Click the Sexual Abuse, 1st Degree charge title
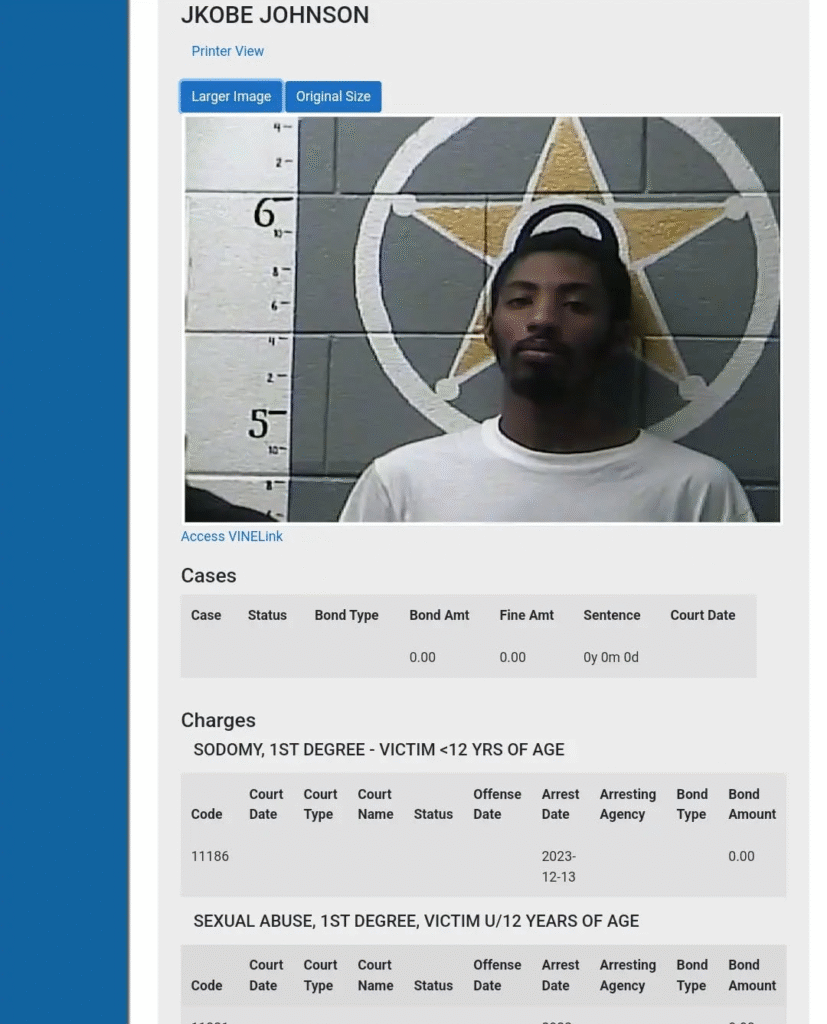Viewport: 827px width, 1024px height. click(x=416, y=921)
